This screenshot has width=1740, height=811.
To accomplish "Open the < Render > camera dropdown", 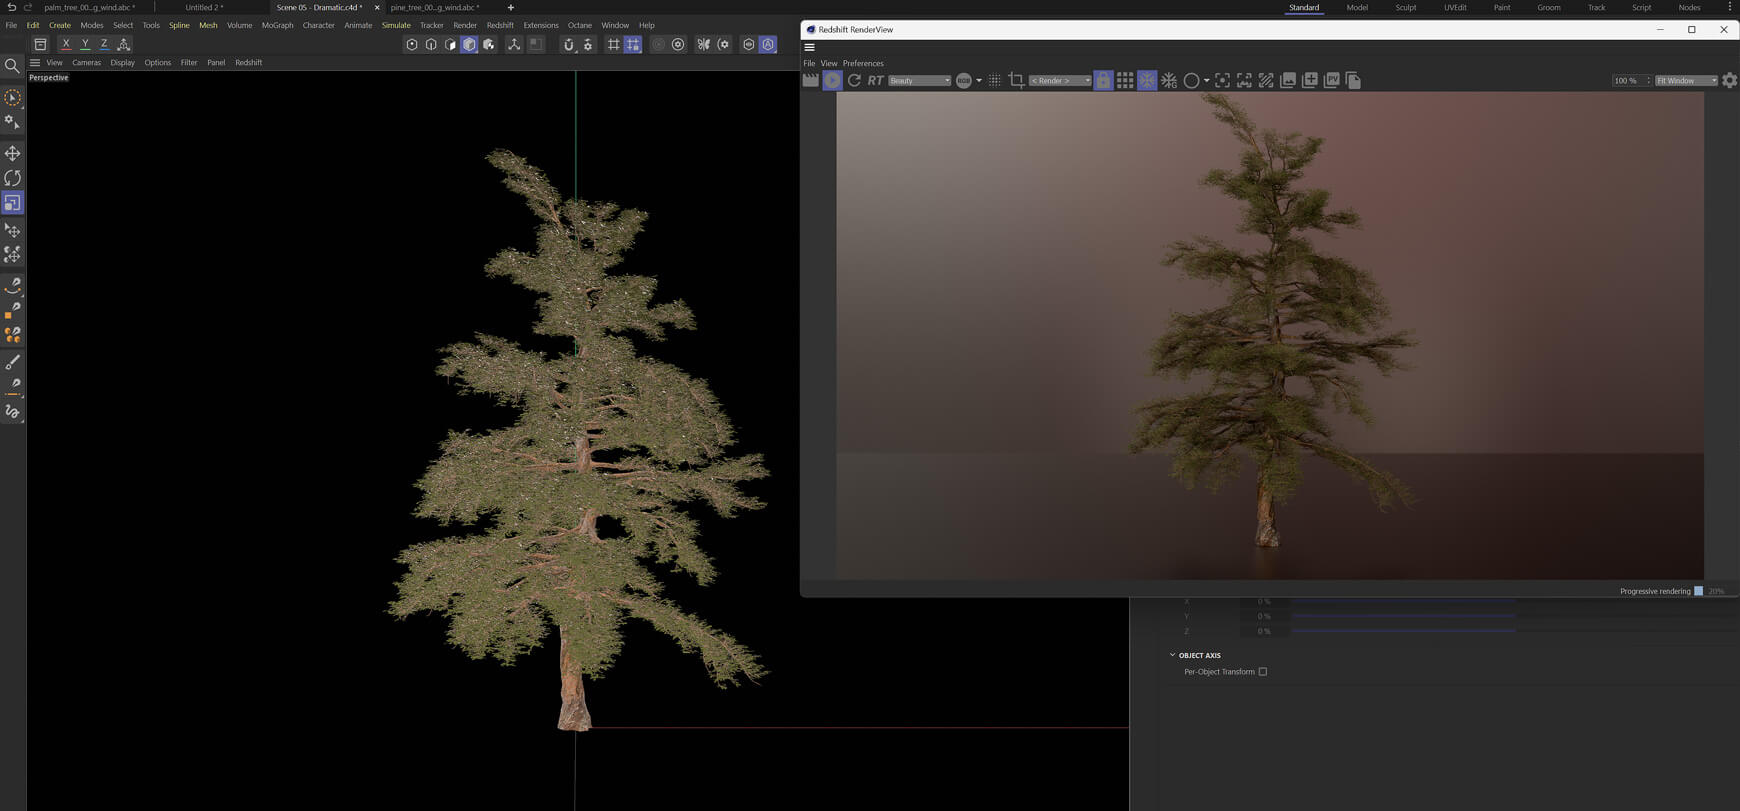I will (1060, 80).
